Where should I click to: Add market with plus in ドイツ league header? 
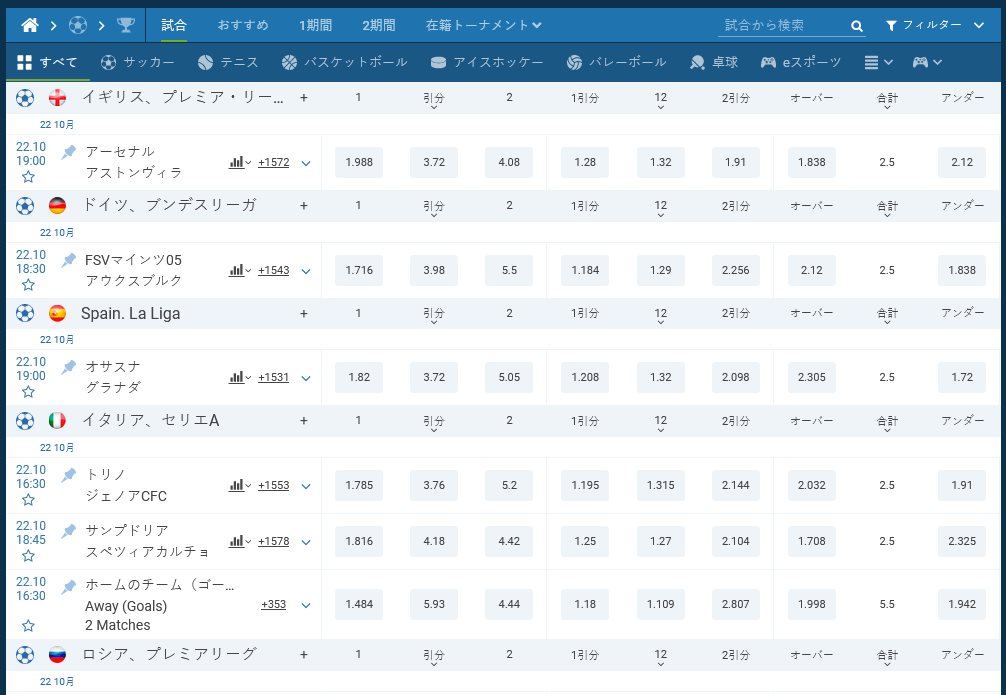(x=304, y=205)
